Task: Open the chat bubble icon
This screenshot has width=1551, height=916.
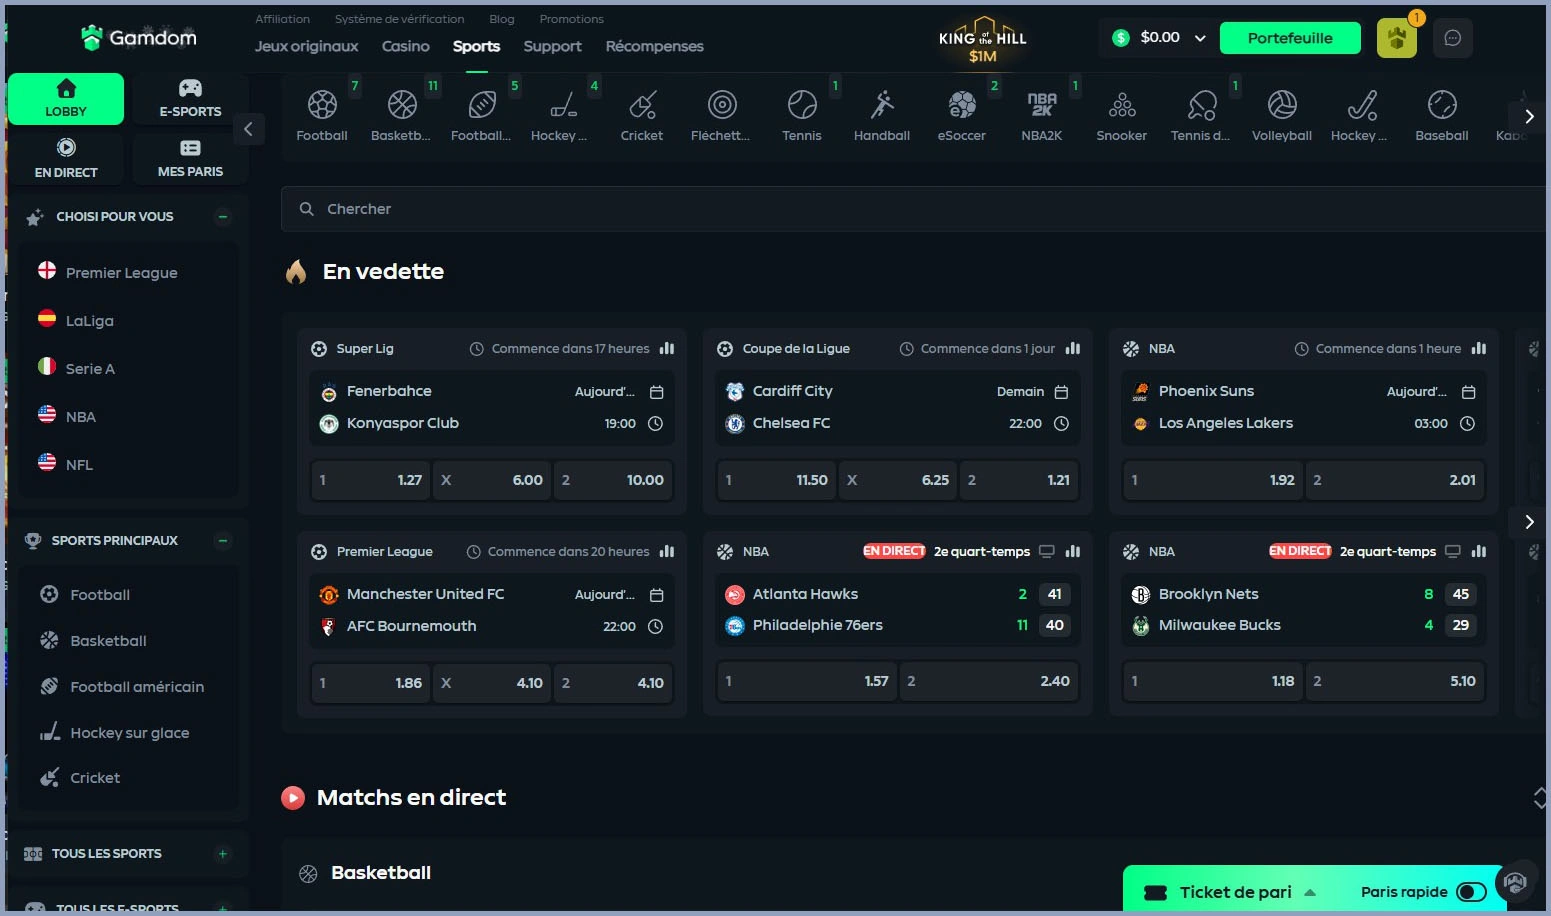Action: click(x=1453, y=38)
